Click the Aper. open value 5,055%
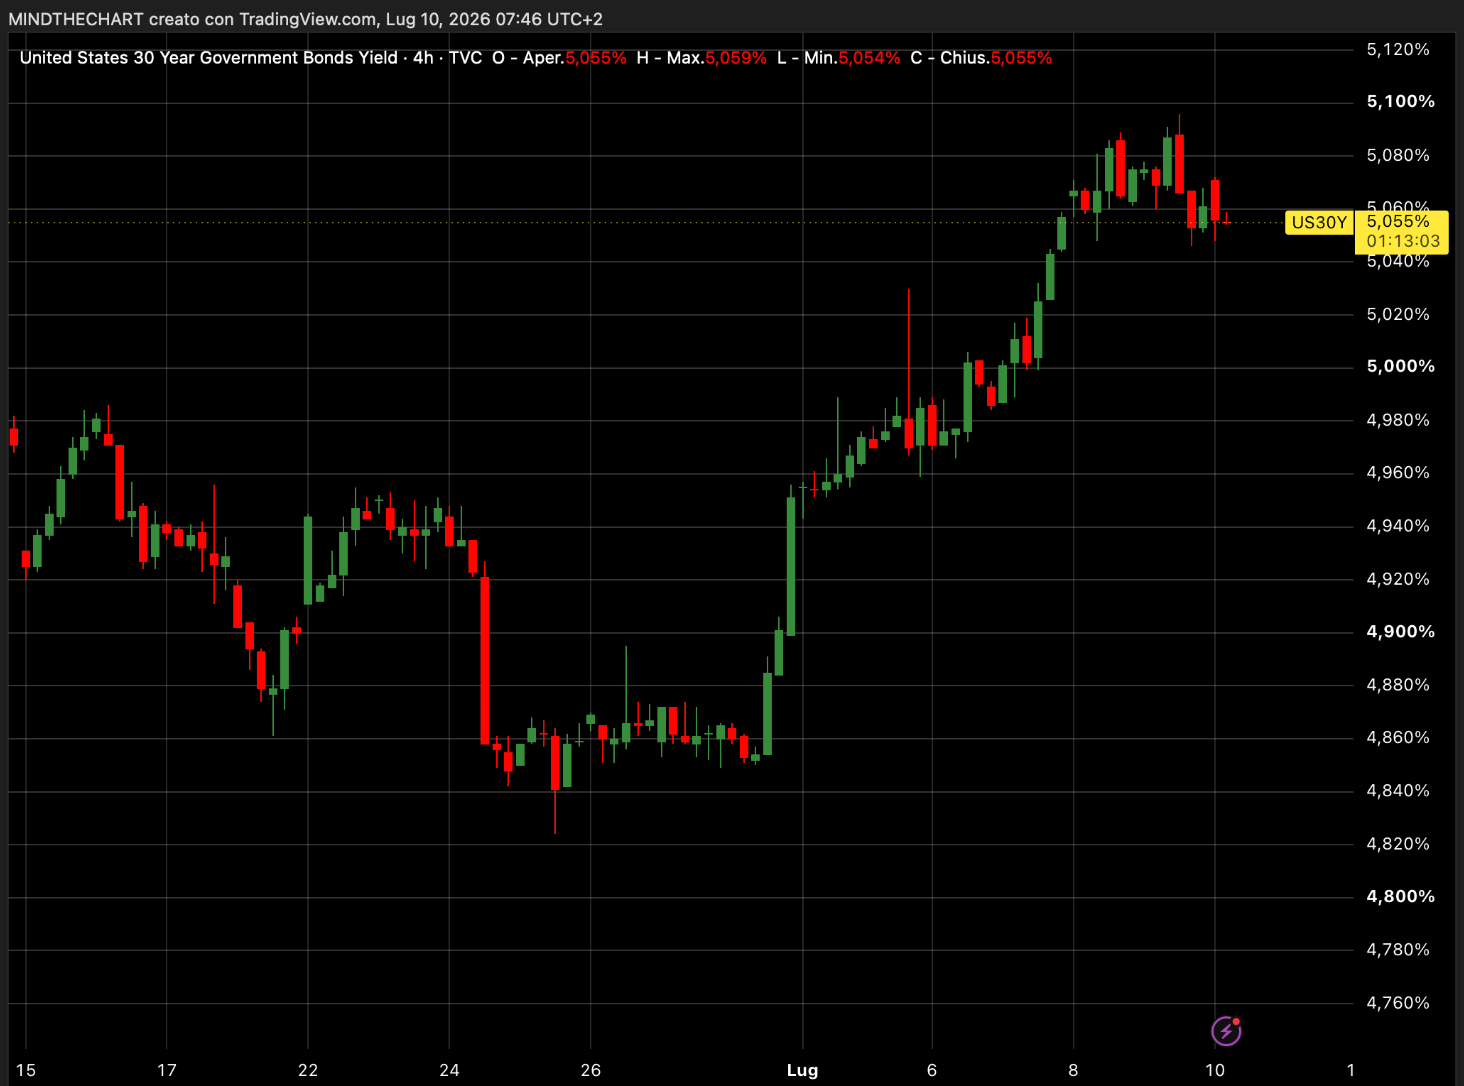Viewport: 1464px width, 1086px height. pyautogui.click(x=596, y=58)
